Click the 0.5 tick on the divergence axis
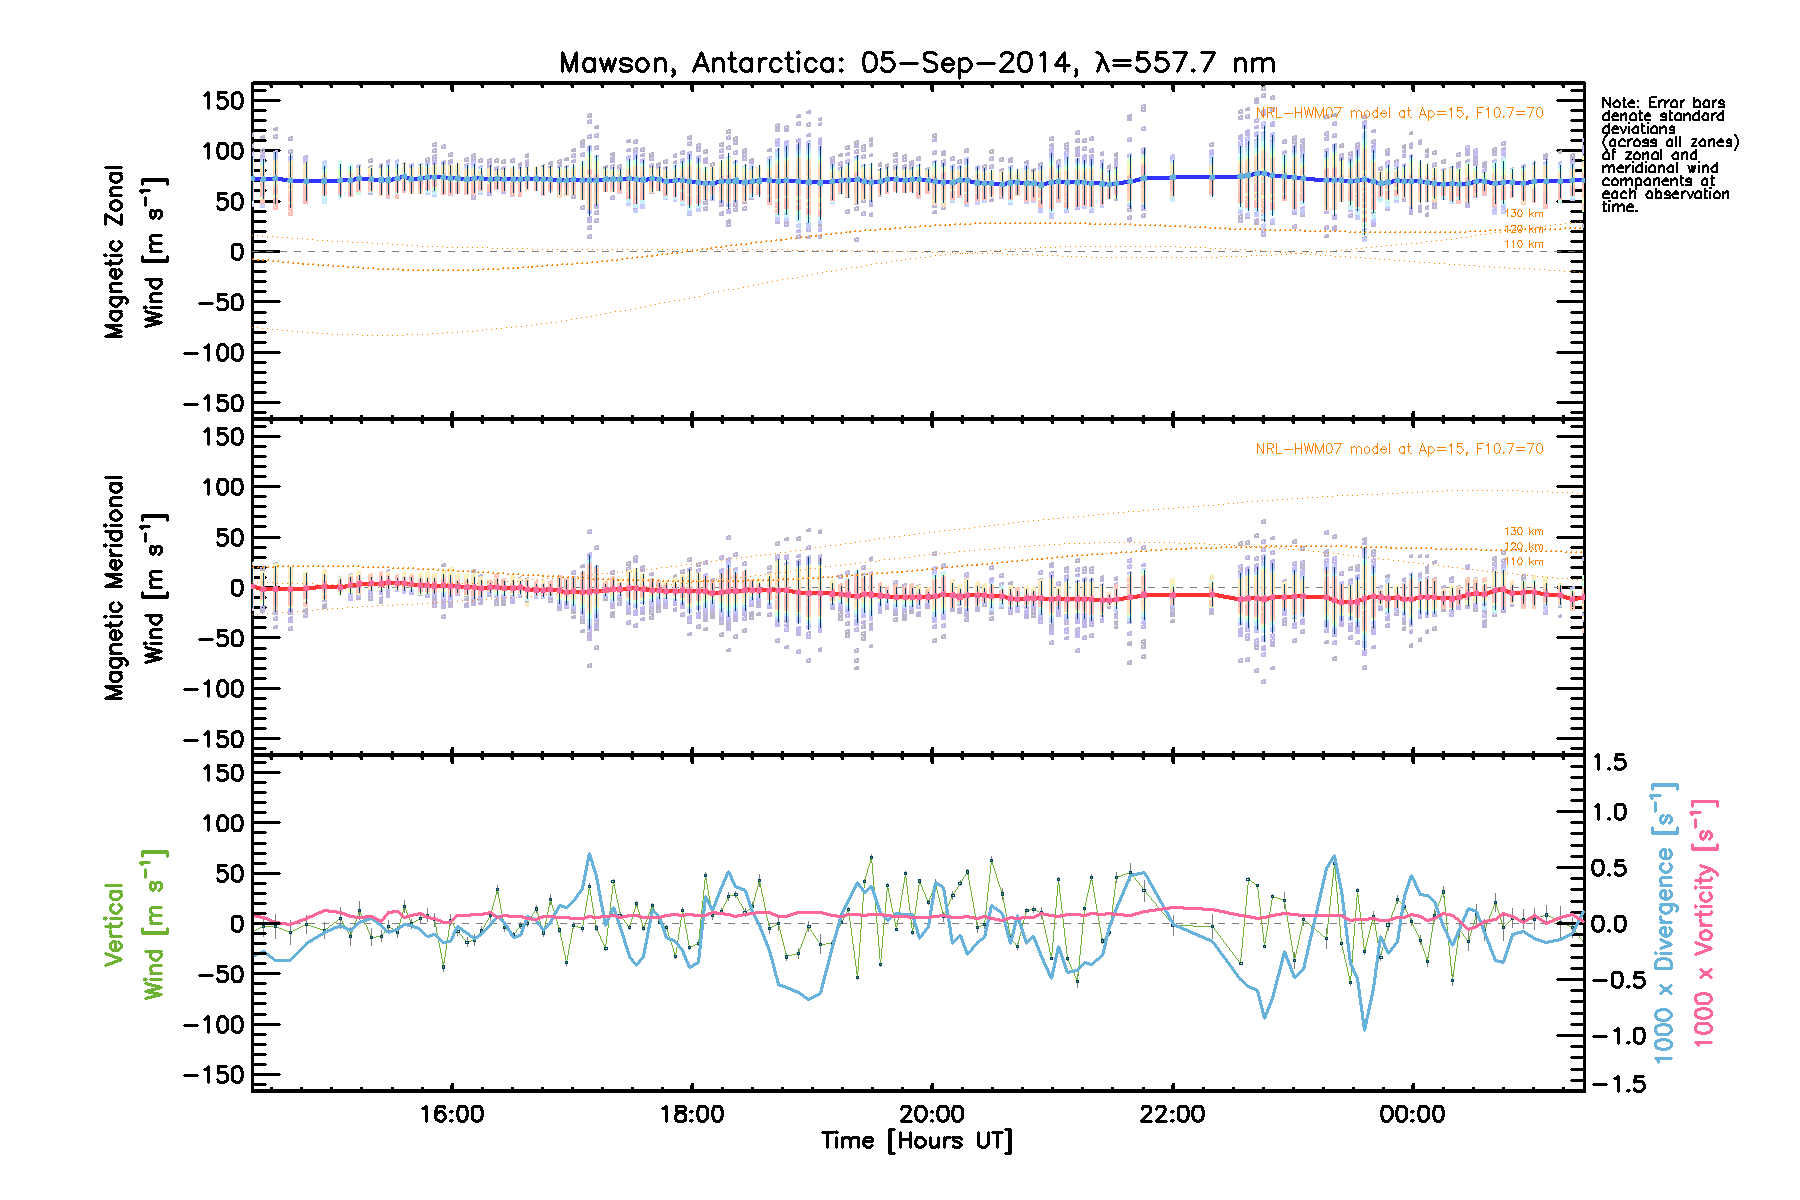 (x=1609, y=868)
